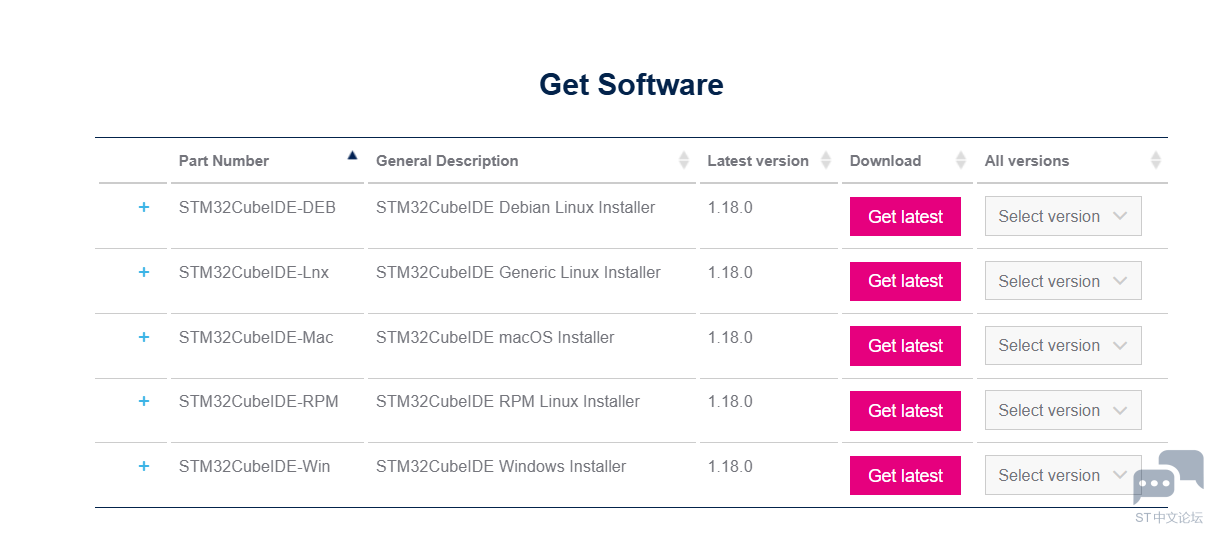This screenshot has width=1212, height=533.
Task: Click the Latest version column header
Action: pos(758,161)
